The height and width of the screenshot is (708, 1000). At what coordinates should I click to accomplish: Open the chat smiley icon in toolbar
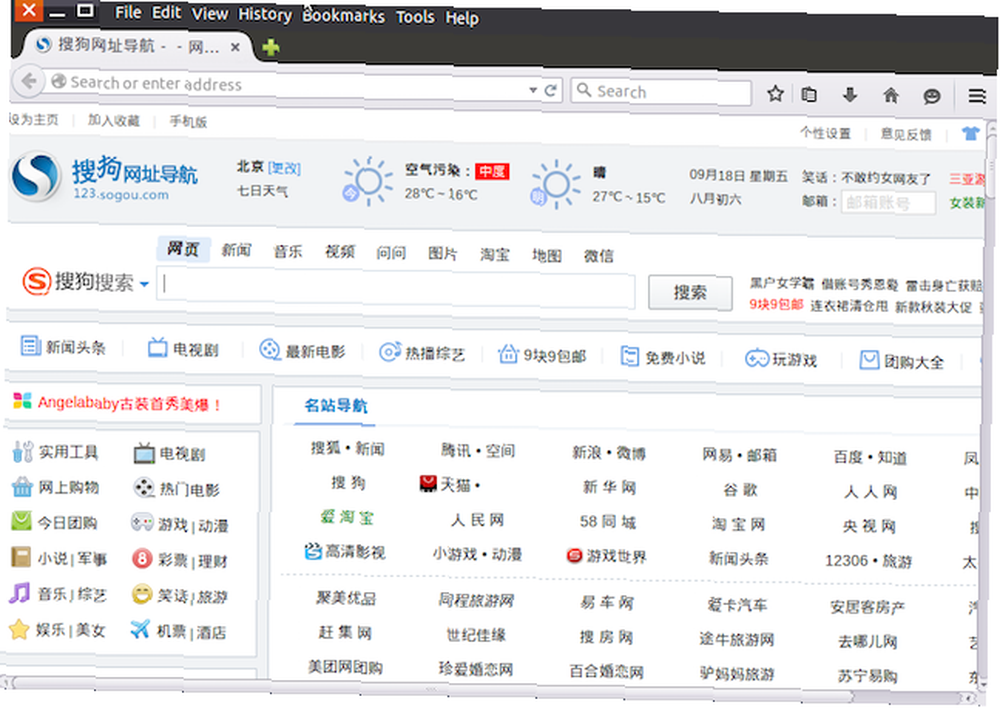pos(932,96)
